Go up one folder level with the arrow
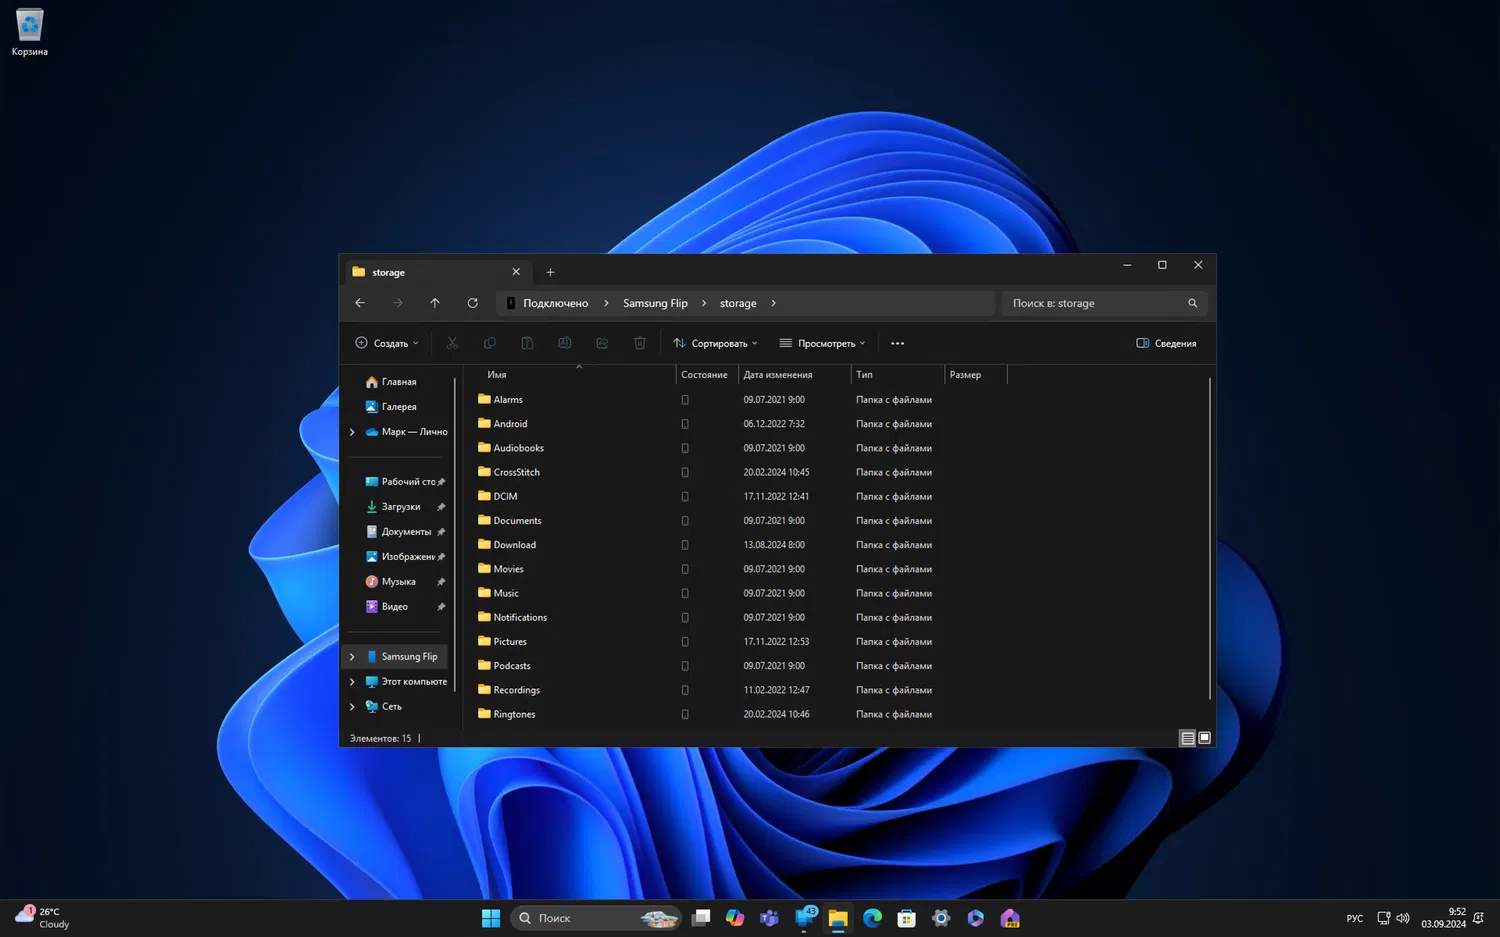Screen dimensions: 1500x937 pos(435,303)
